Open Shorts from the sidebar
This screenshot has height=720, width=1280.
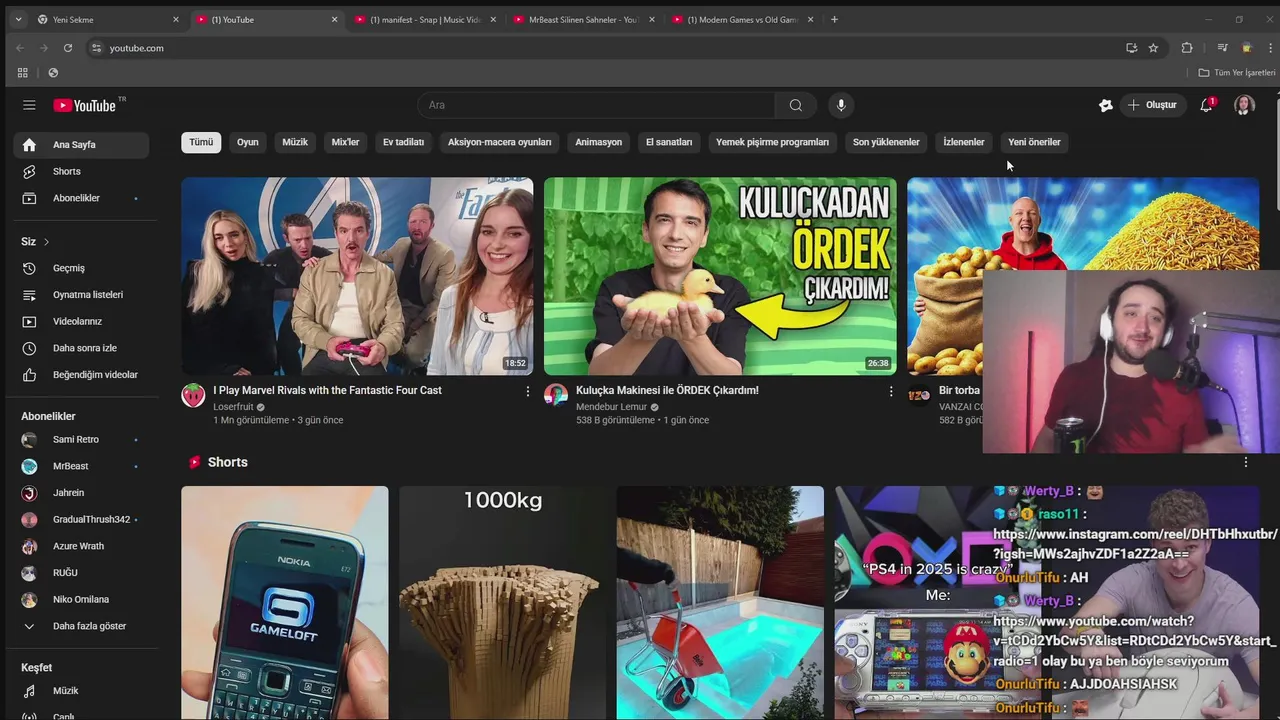[81, 171]
